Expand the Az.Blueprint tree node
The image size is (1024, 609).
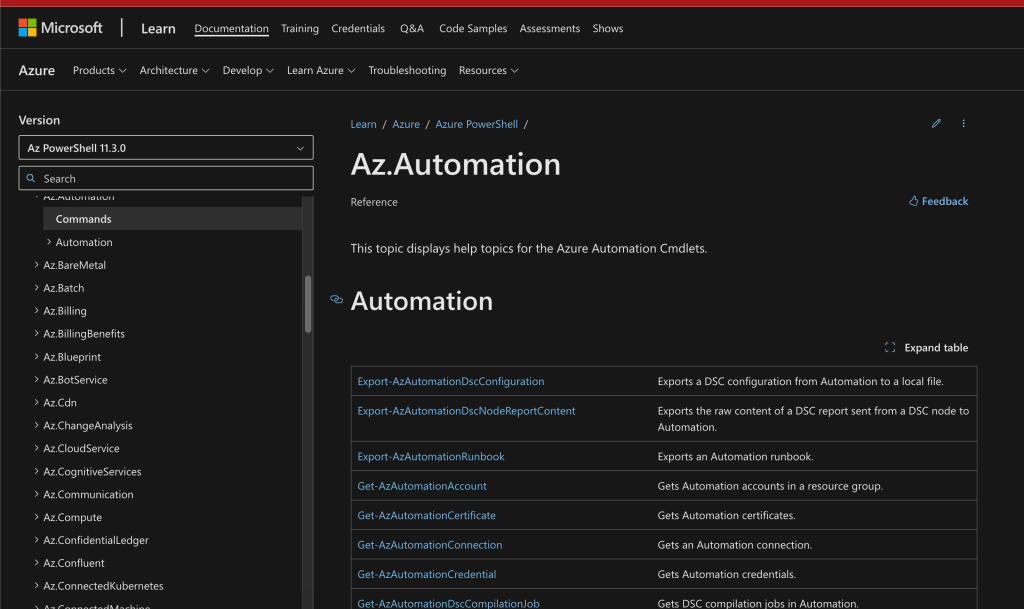37,356
